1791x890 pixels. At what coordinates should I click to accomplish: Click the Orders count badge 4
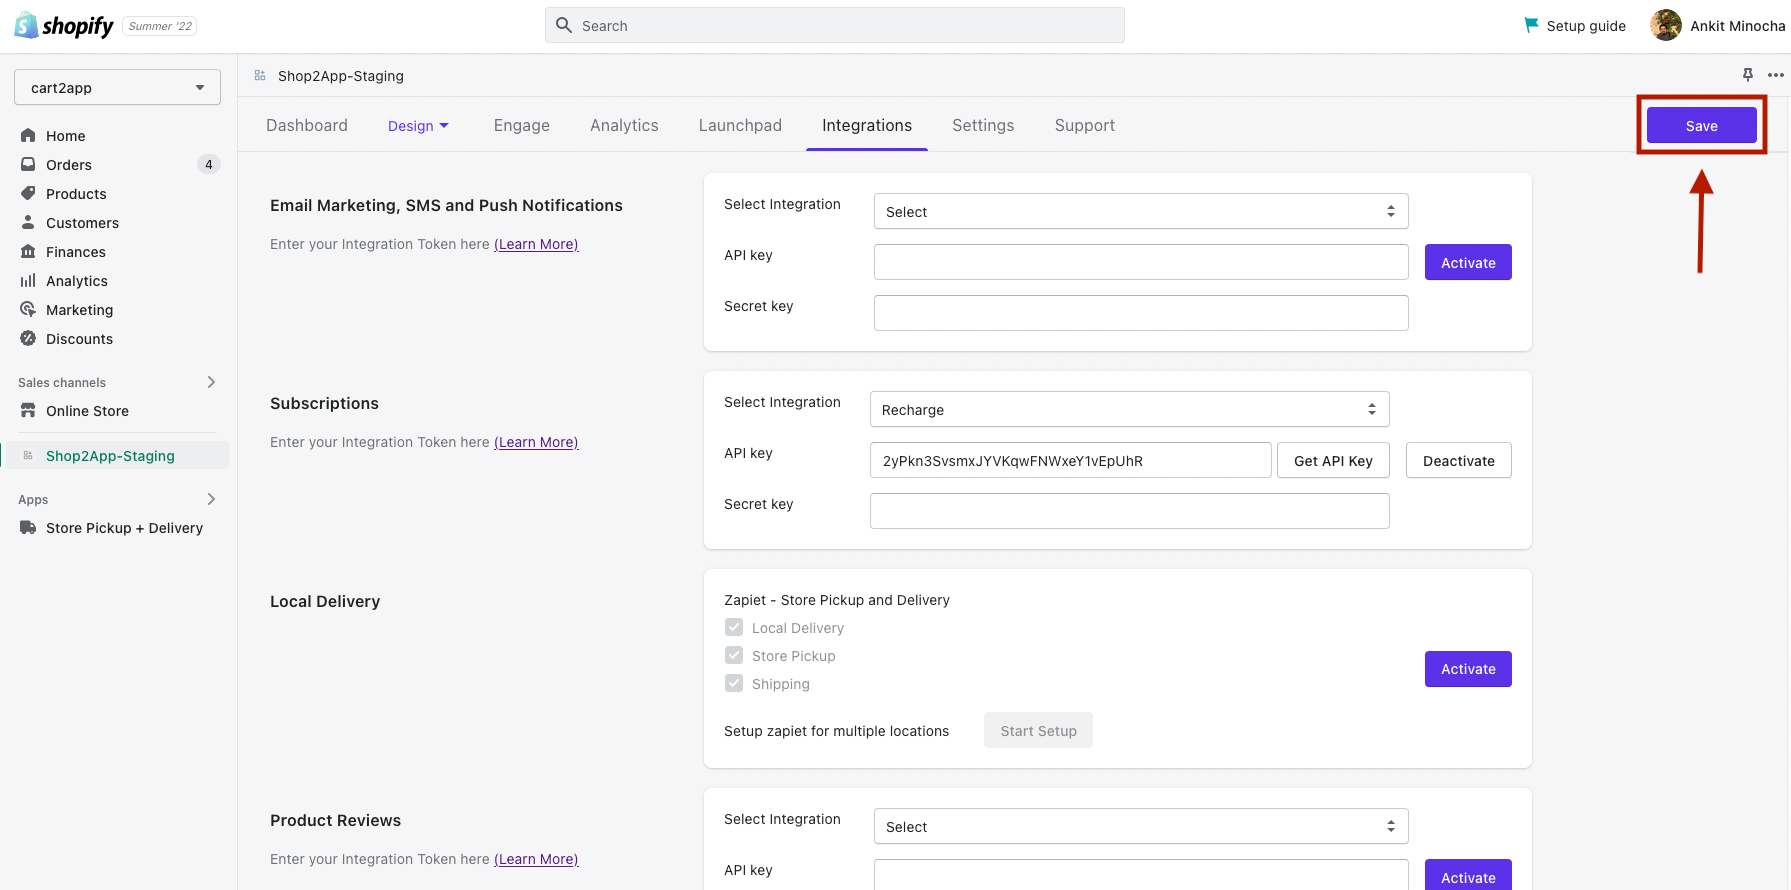click(209, 164)
